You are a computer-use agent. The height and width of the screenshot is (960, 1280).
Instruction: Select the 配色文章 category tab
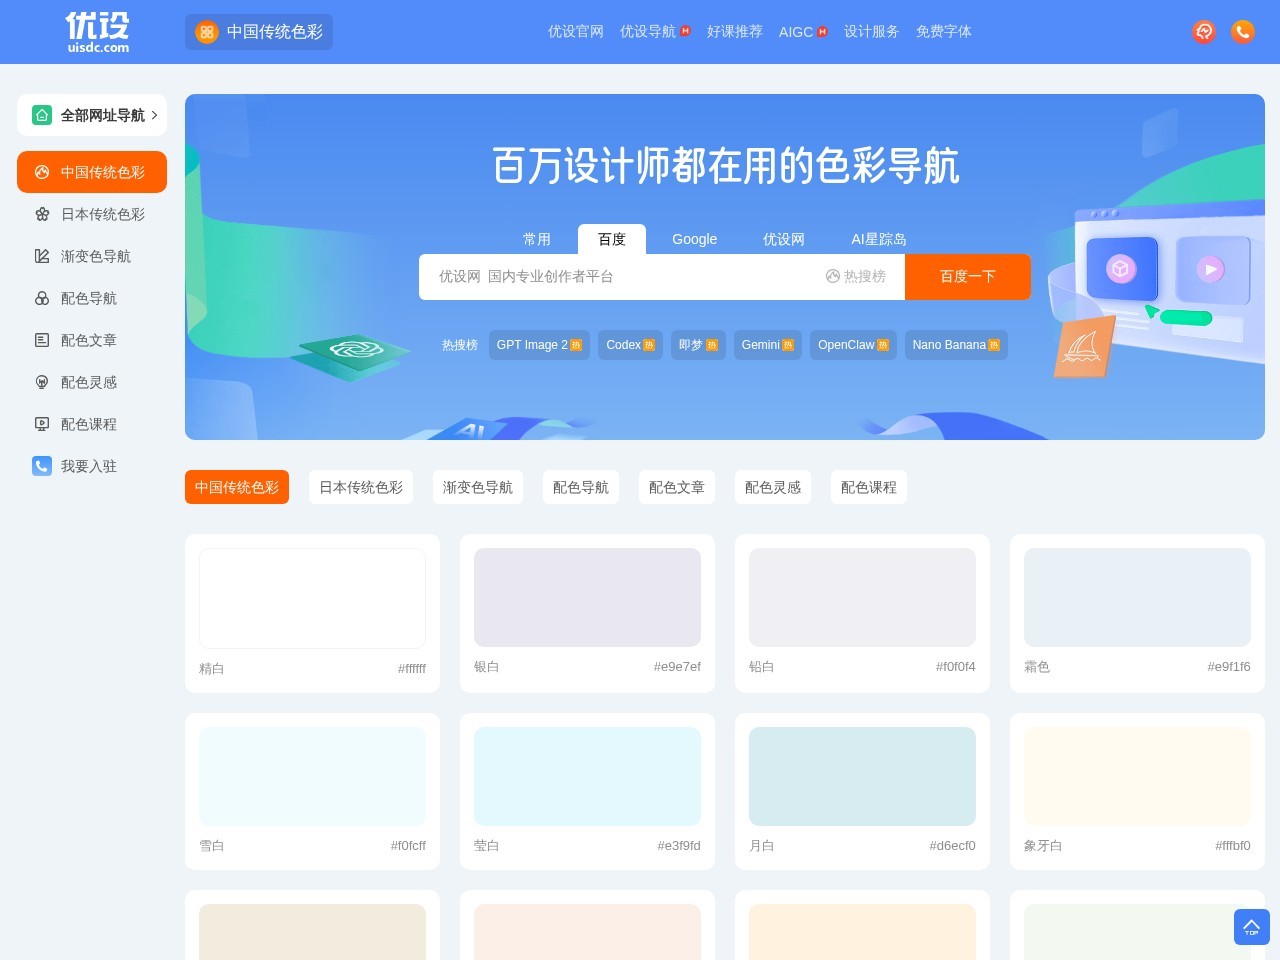click(x=677, y=487)
